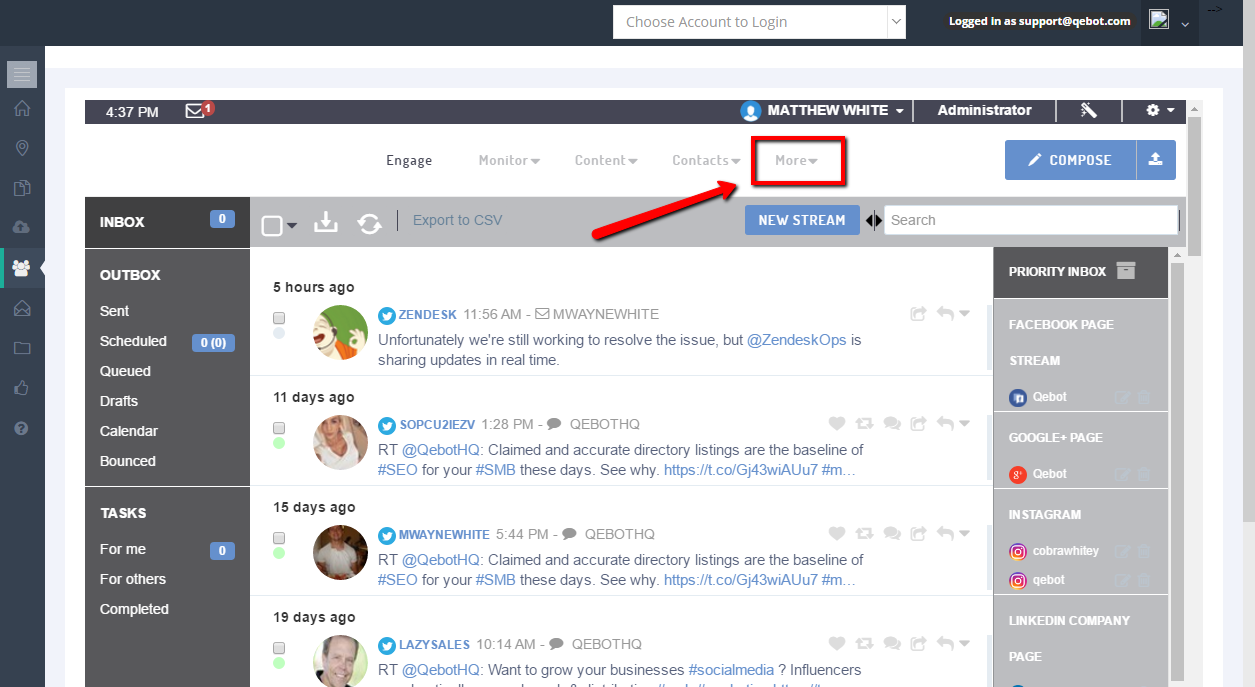
Task: Click the New Stream button
Action: (x=801, y=220)
